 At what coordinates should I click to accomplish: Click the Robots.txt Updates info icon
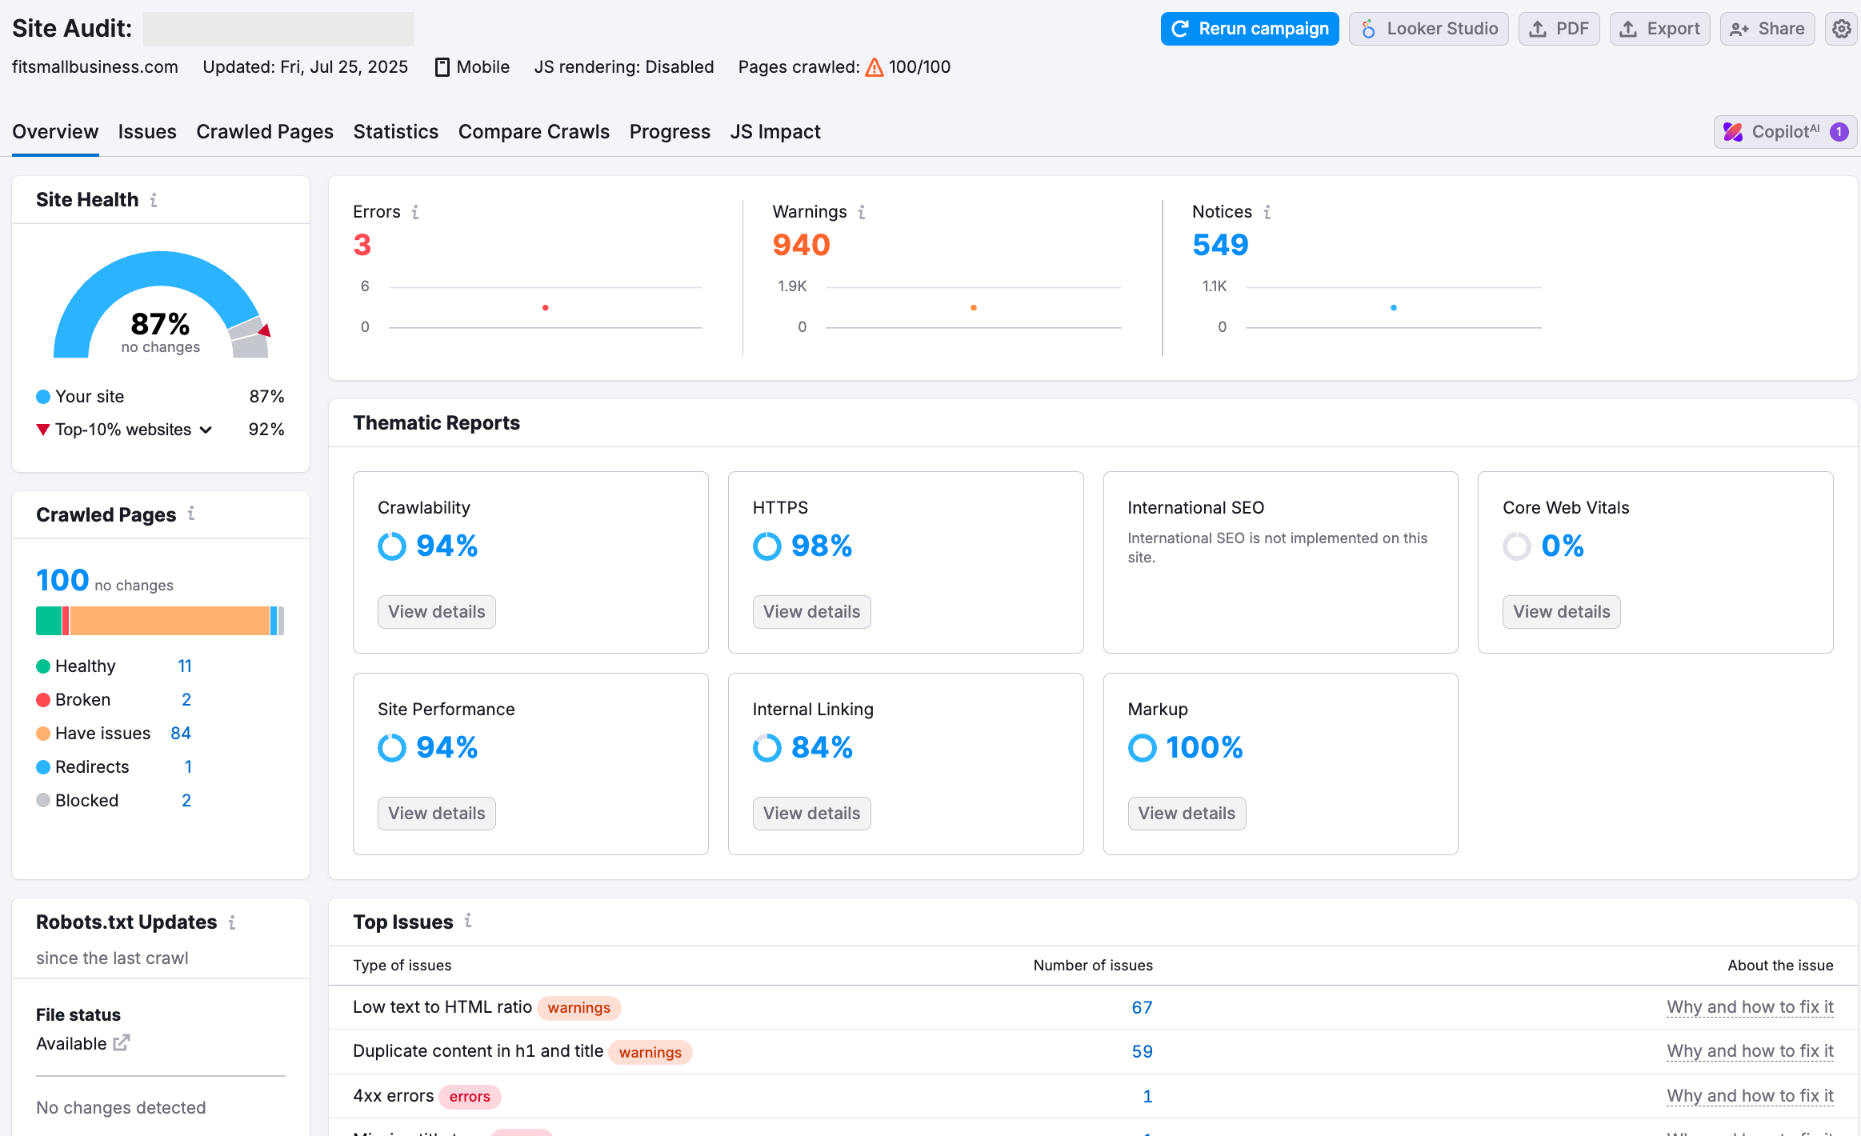(x=232, y=922)
